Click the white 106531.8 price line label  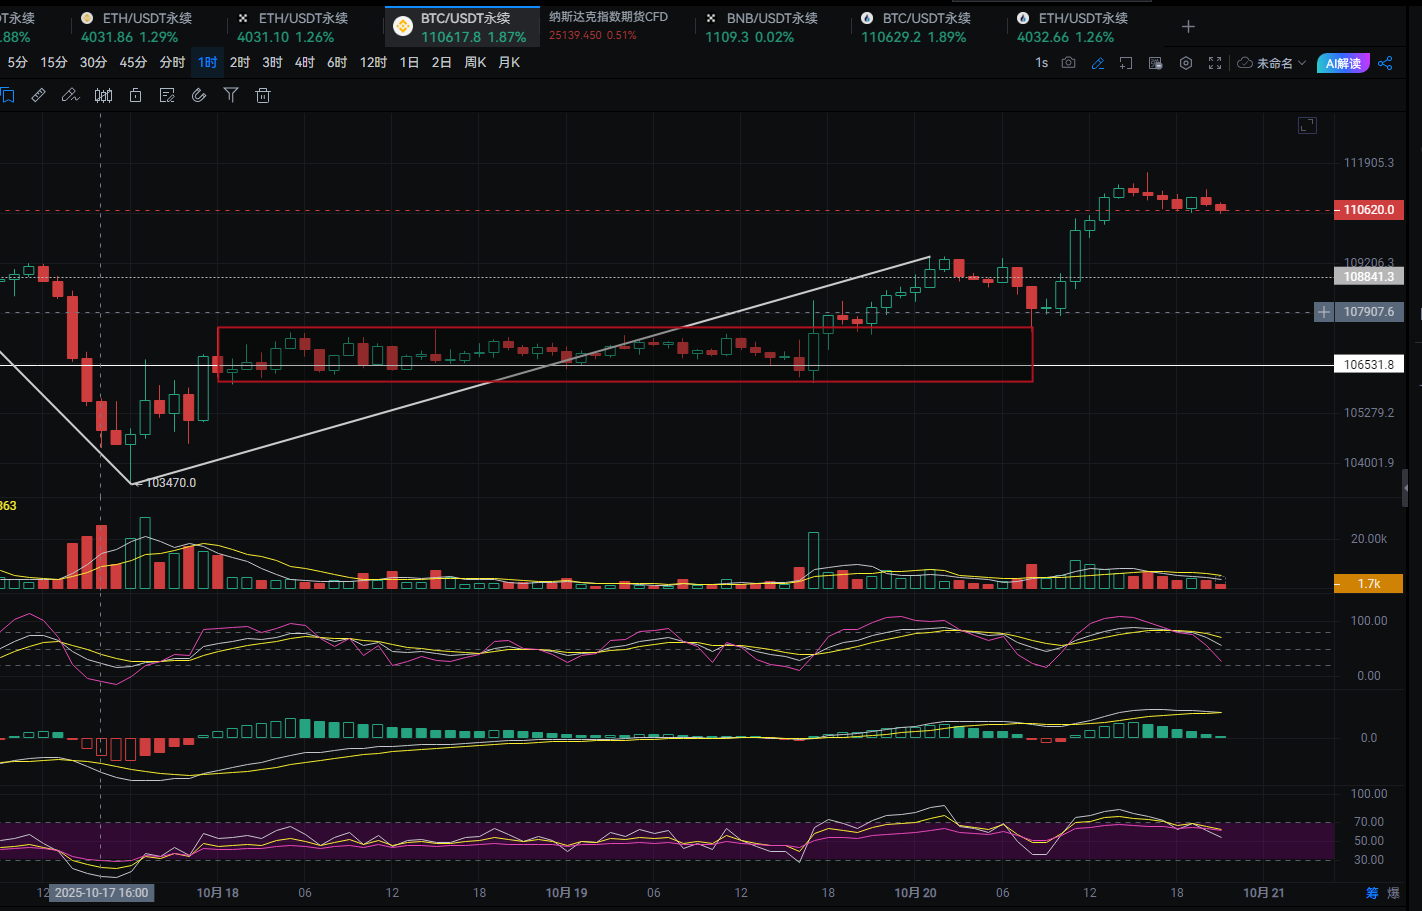[x=1368, y=365]
